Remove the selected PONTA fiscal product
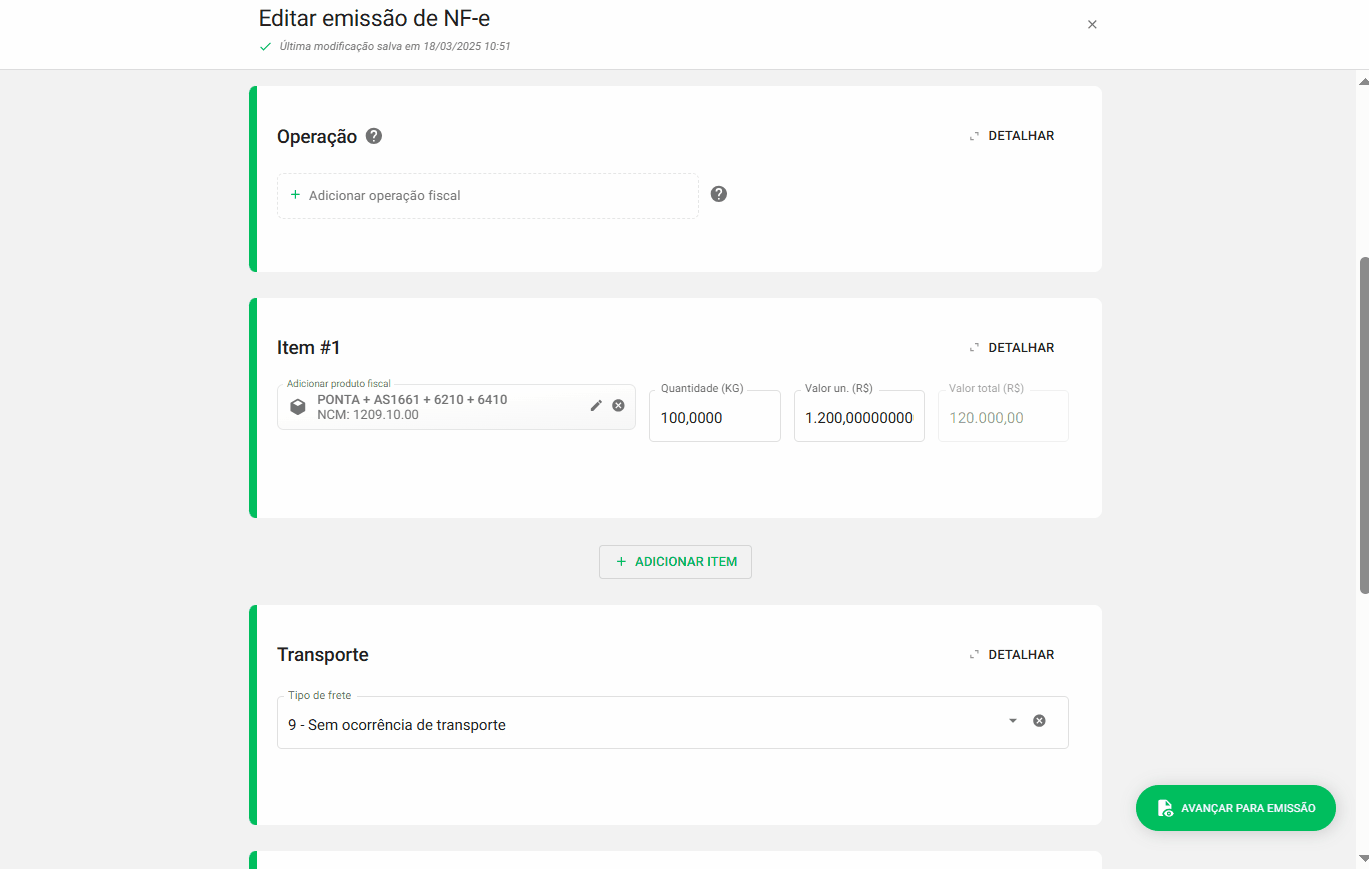The height and width of the screenshot is (869, 1369). (x=618, y=405)
